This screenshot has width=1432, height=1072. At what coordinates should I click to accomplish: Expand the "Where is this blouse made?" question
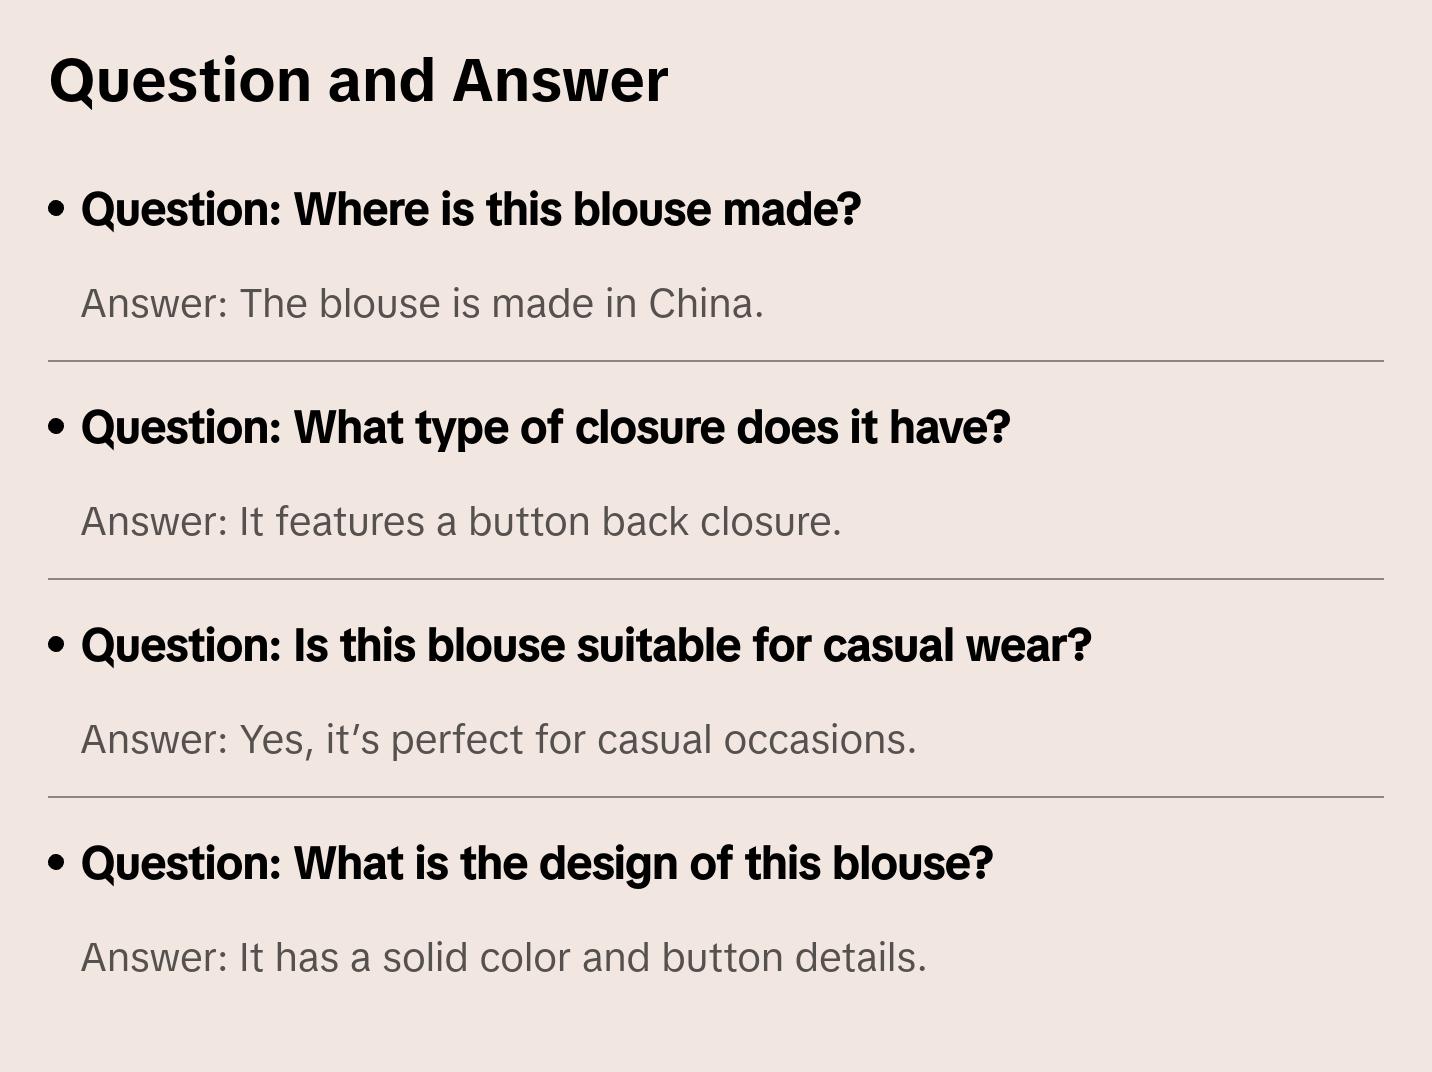click(470, 210)
